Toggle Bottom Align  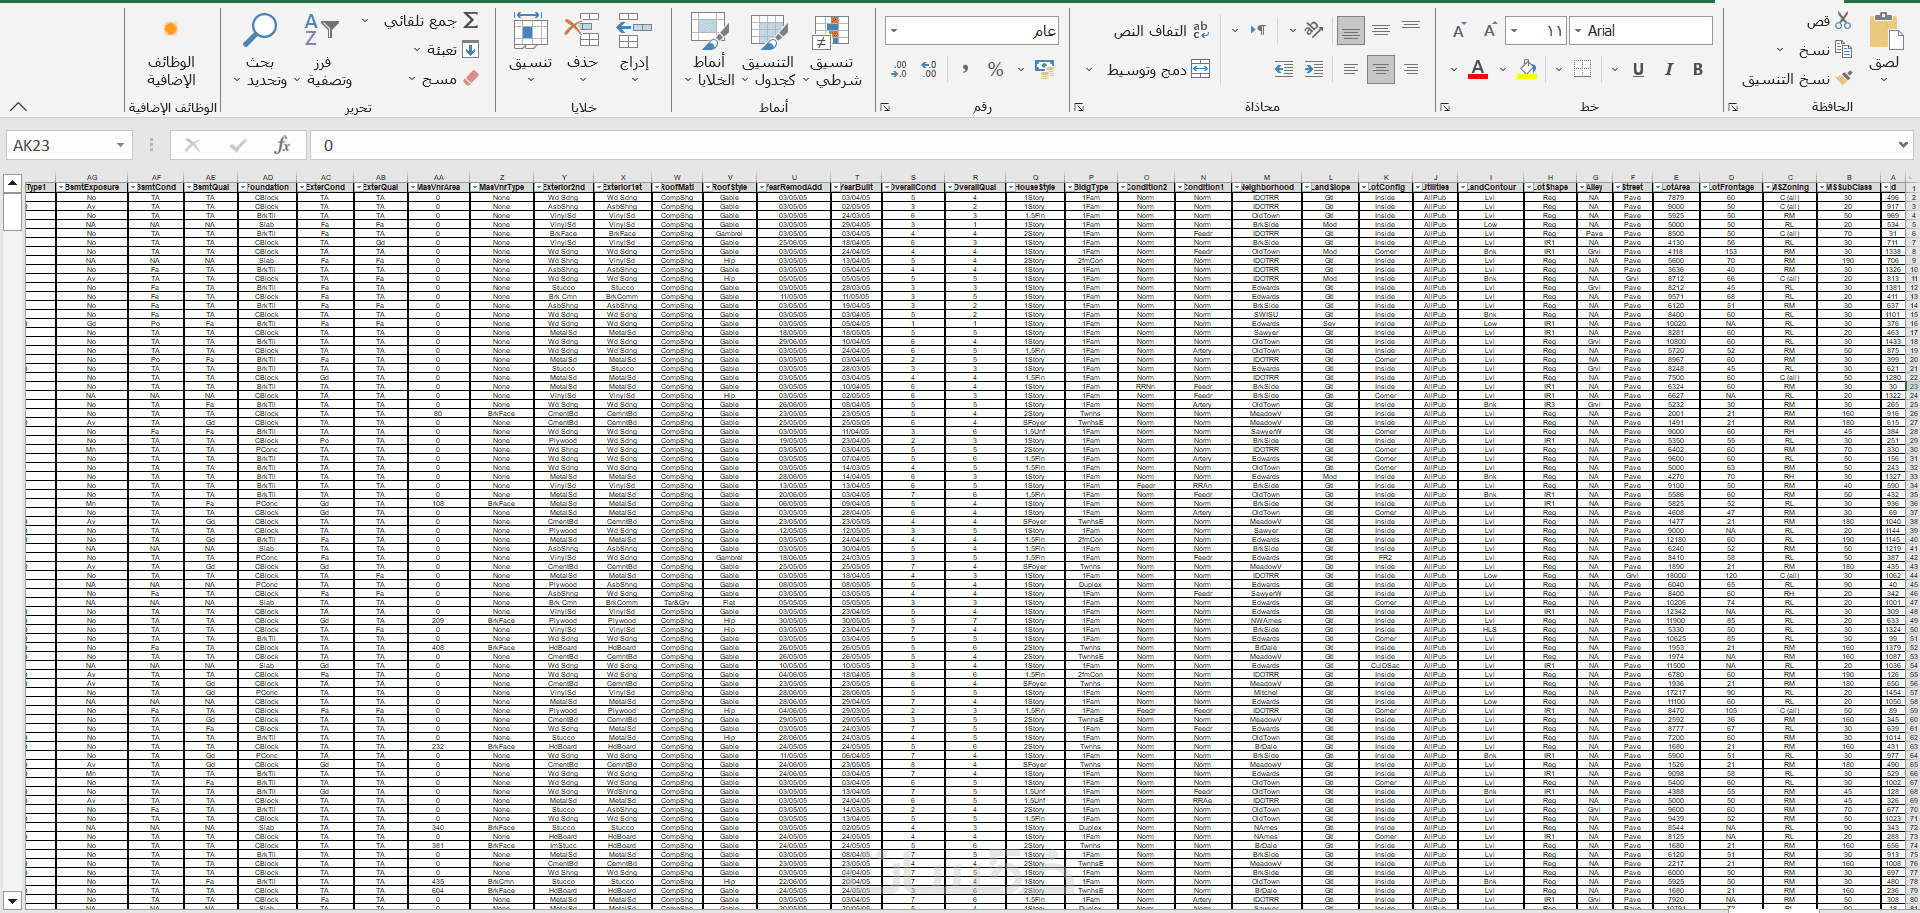click(x=1351, y=31)
